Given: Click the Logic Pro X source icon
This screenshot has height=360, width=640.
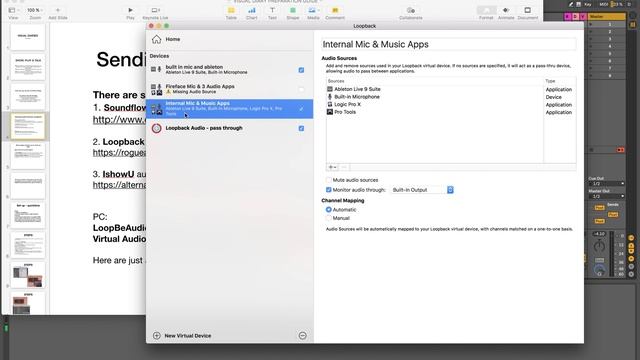Looking at the screenshot, I should tap(330, 104).
